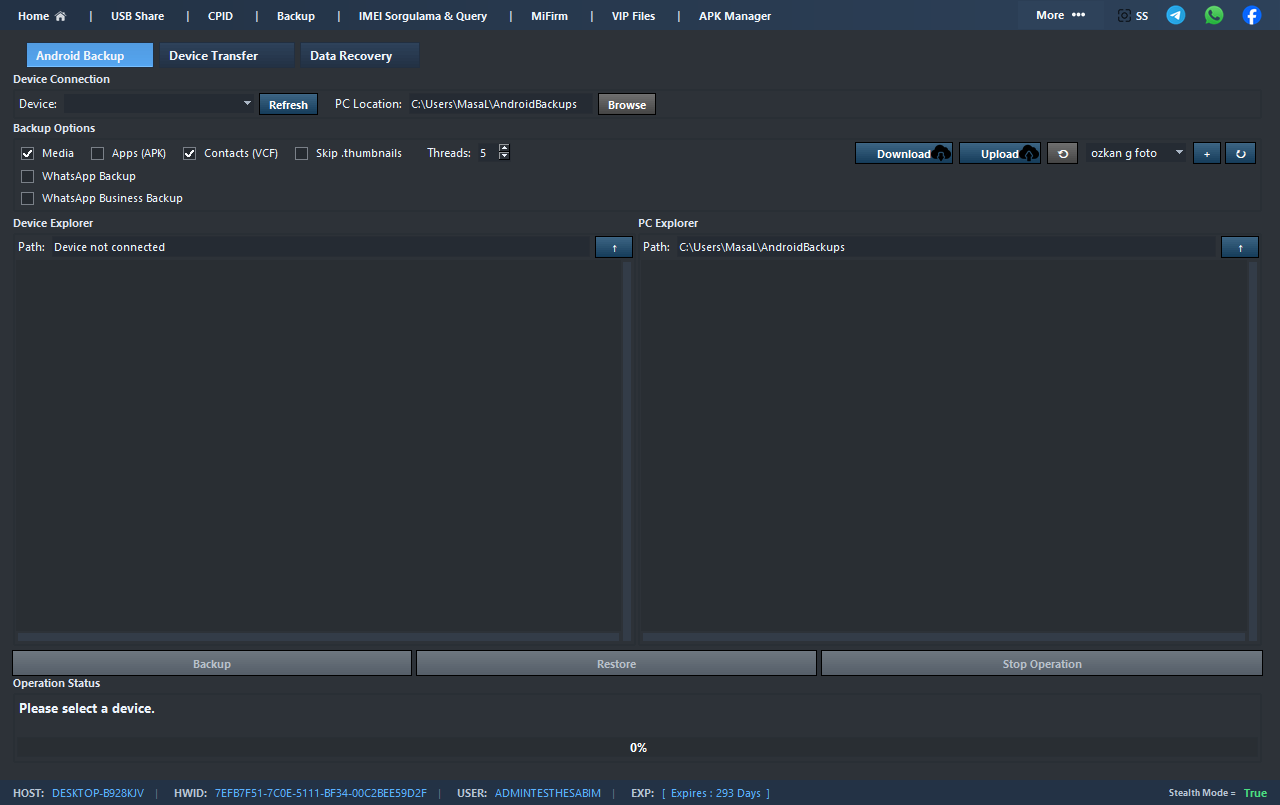1280x805 pixels.
Task: Click the Home icon in top bar
Action: (42, 16)
